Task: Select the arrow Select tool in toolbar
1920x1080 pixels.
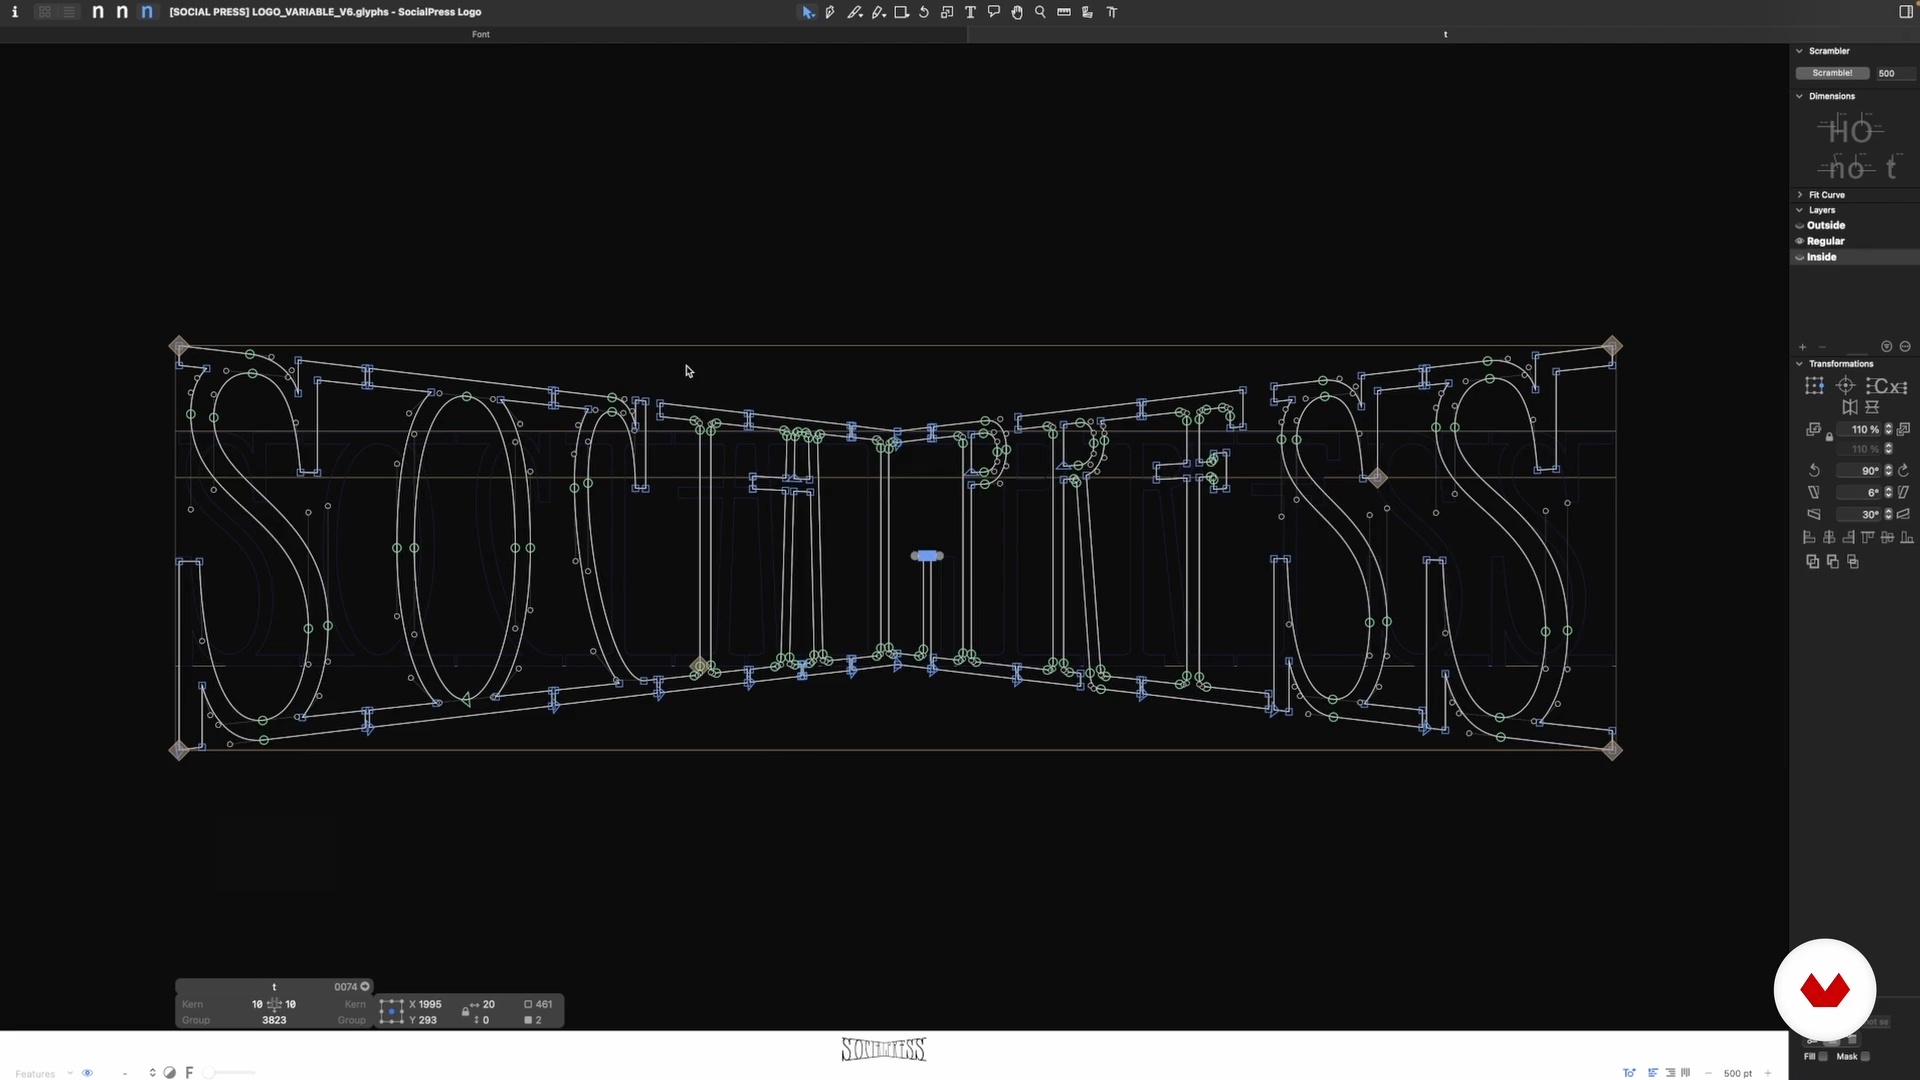Action: pyautogui.click(x=807, y=12)
